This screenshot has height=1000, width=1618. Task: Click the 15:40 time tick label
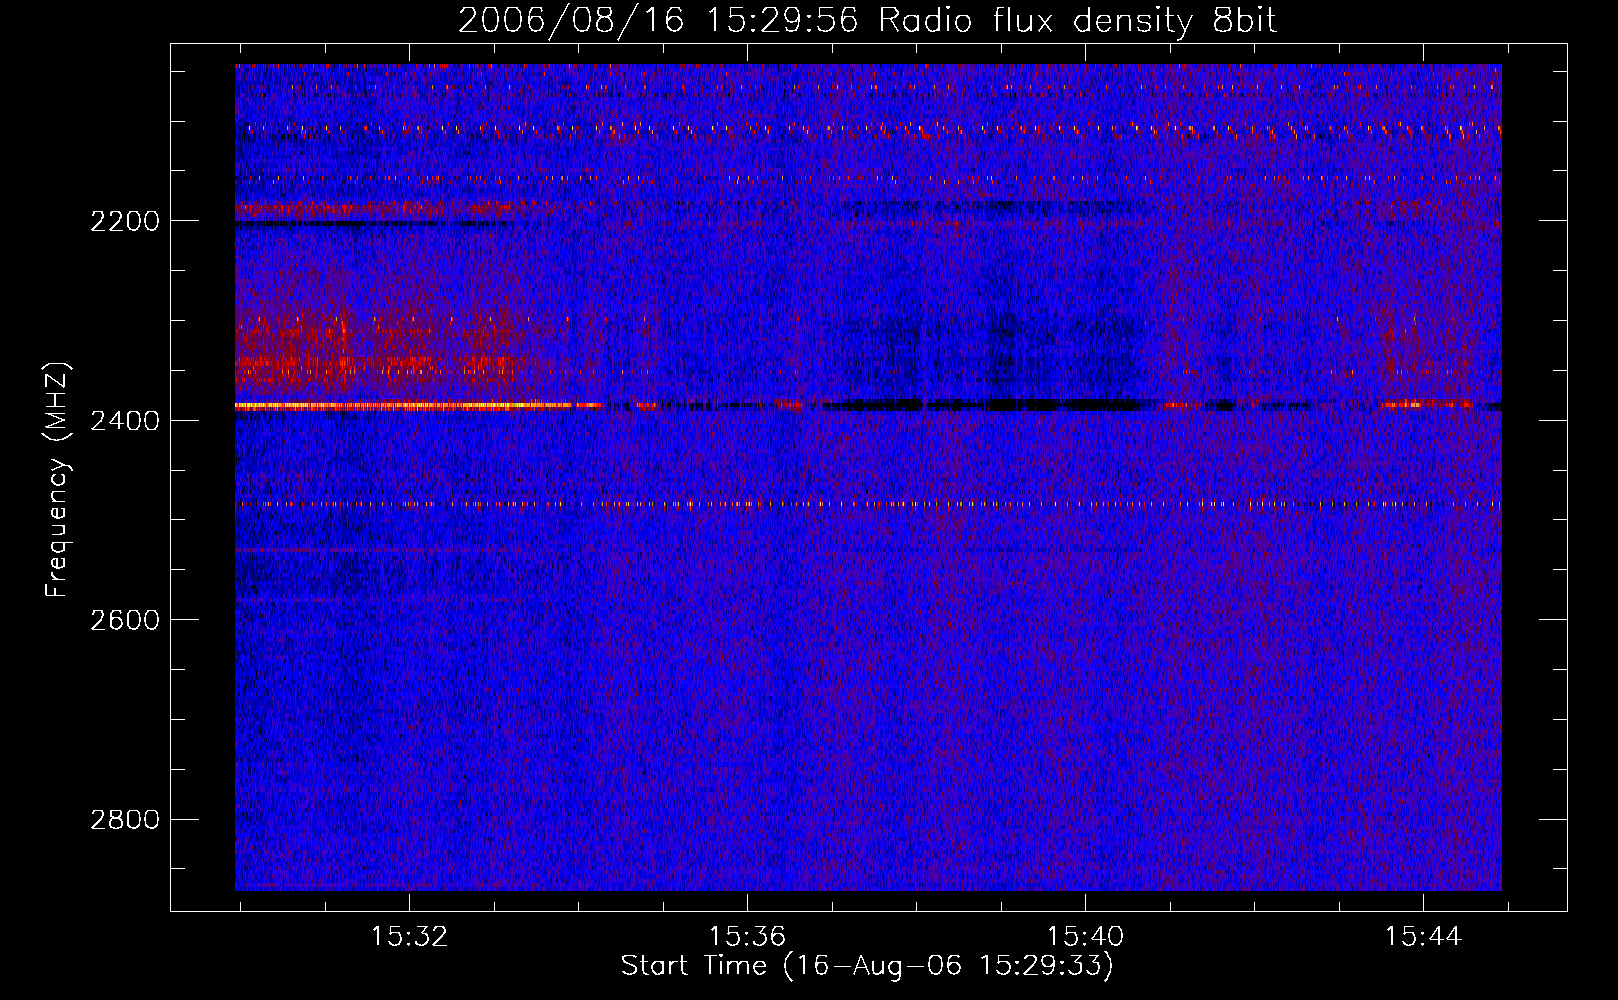tap(1085, 937)
